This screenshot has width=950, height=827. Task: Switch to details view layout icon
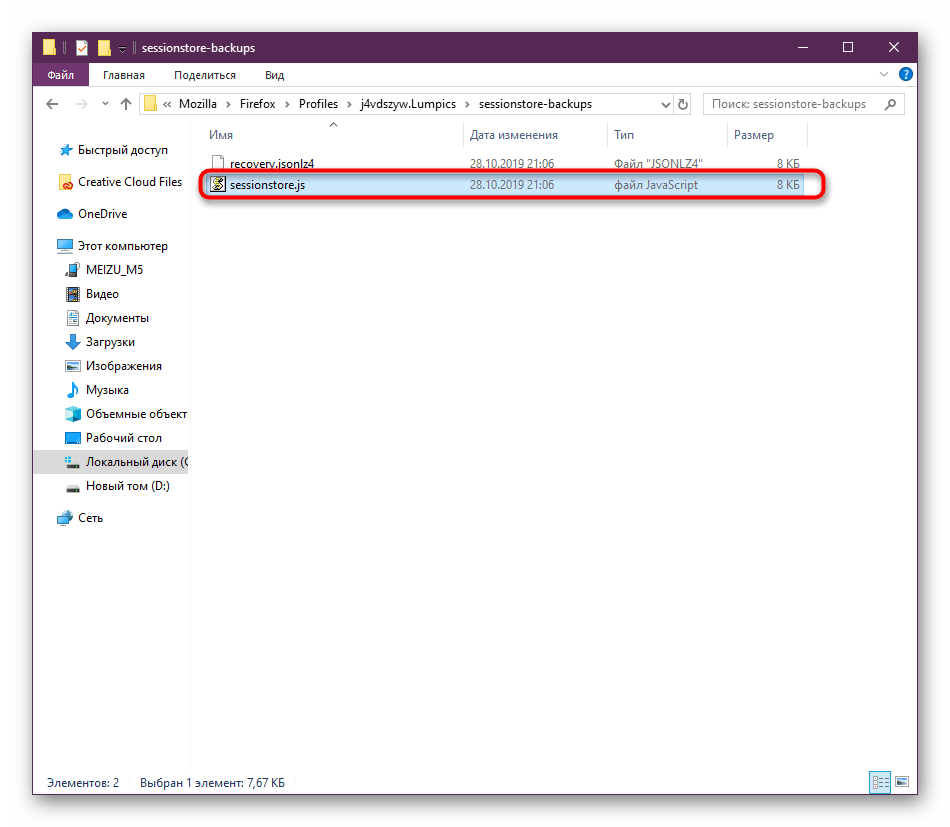[880, 782]
